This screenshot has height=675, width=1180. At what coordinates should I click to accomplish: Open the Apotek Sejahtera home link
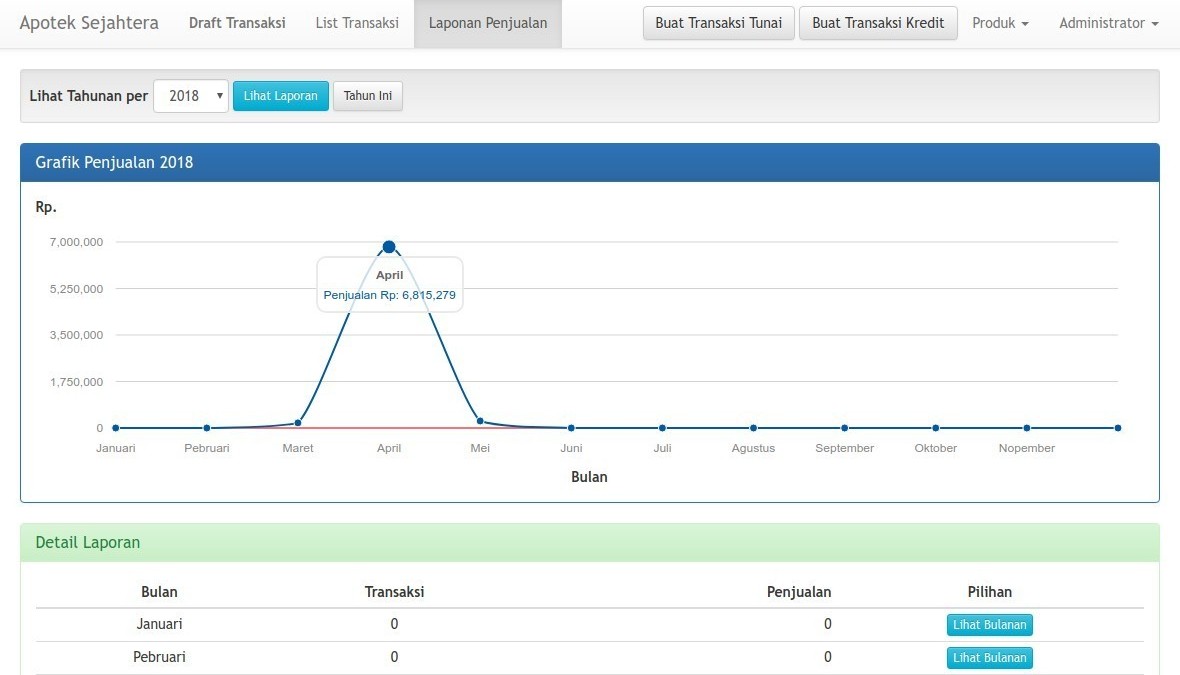pyautogui.click(x=89, y=23)
